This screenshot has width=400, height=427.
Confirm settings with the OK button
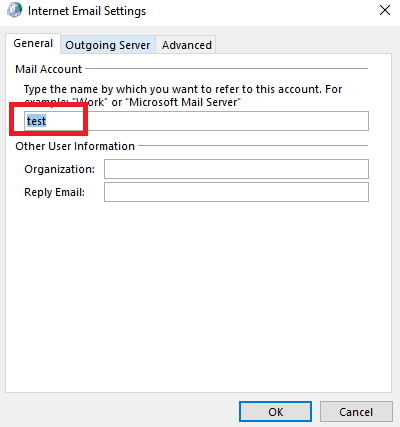click(x=276, y=412)
